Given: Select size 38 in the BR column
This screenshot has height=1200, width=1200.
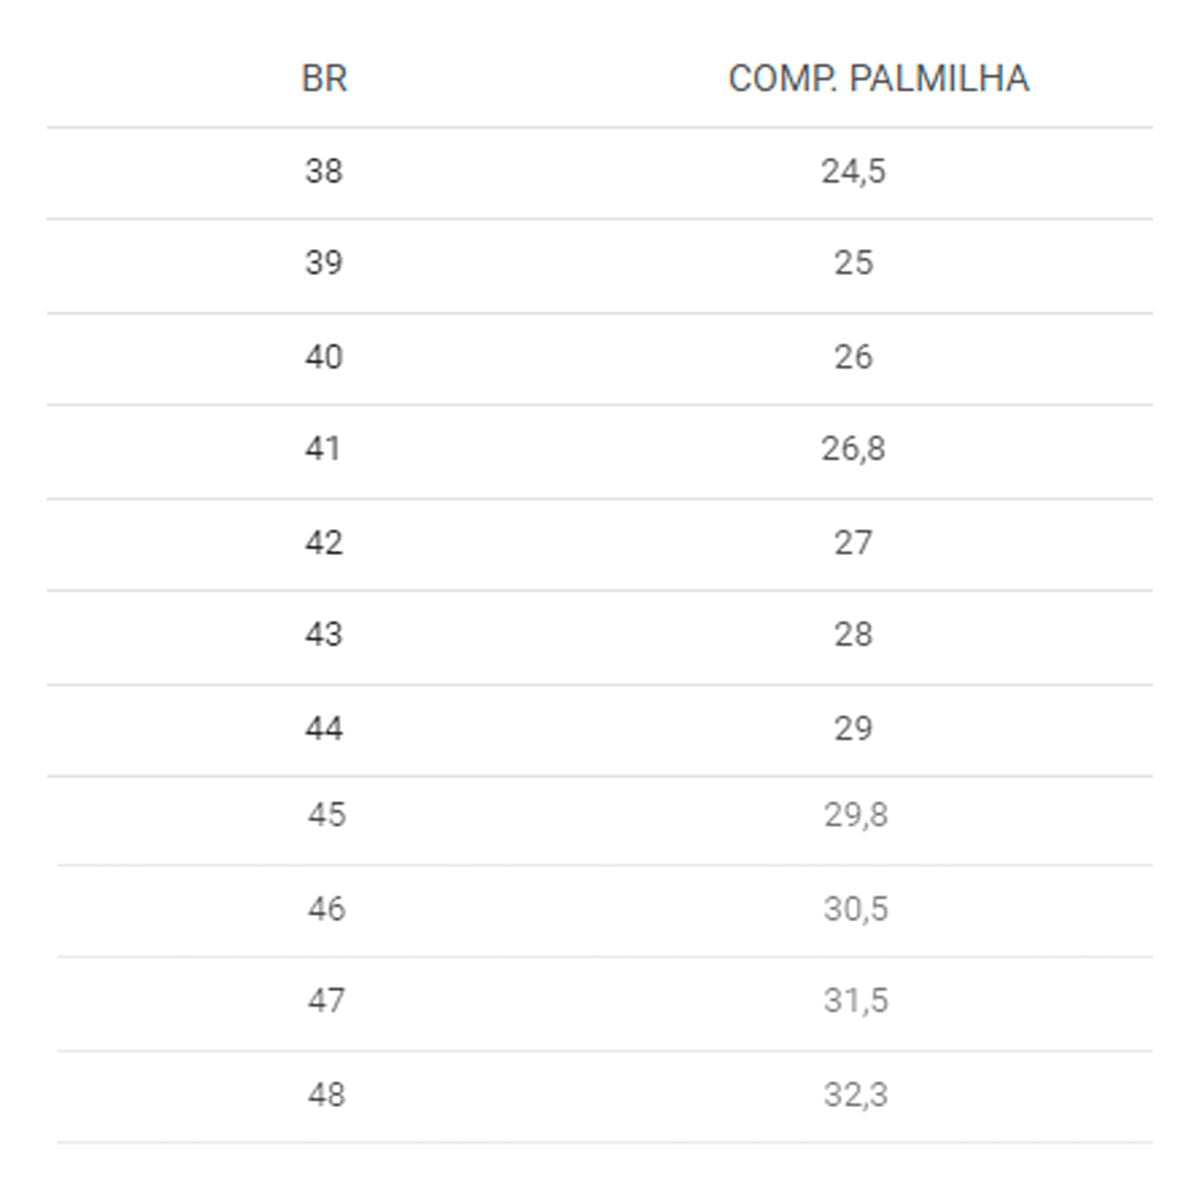Looking at the screenshot, I should pos(324,171).
